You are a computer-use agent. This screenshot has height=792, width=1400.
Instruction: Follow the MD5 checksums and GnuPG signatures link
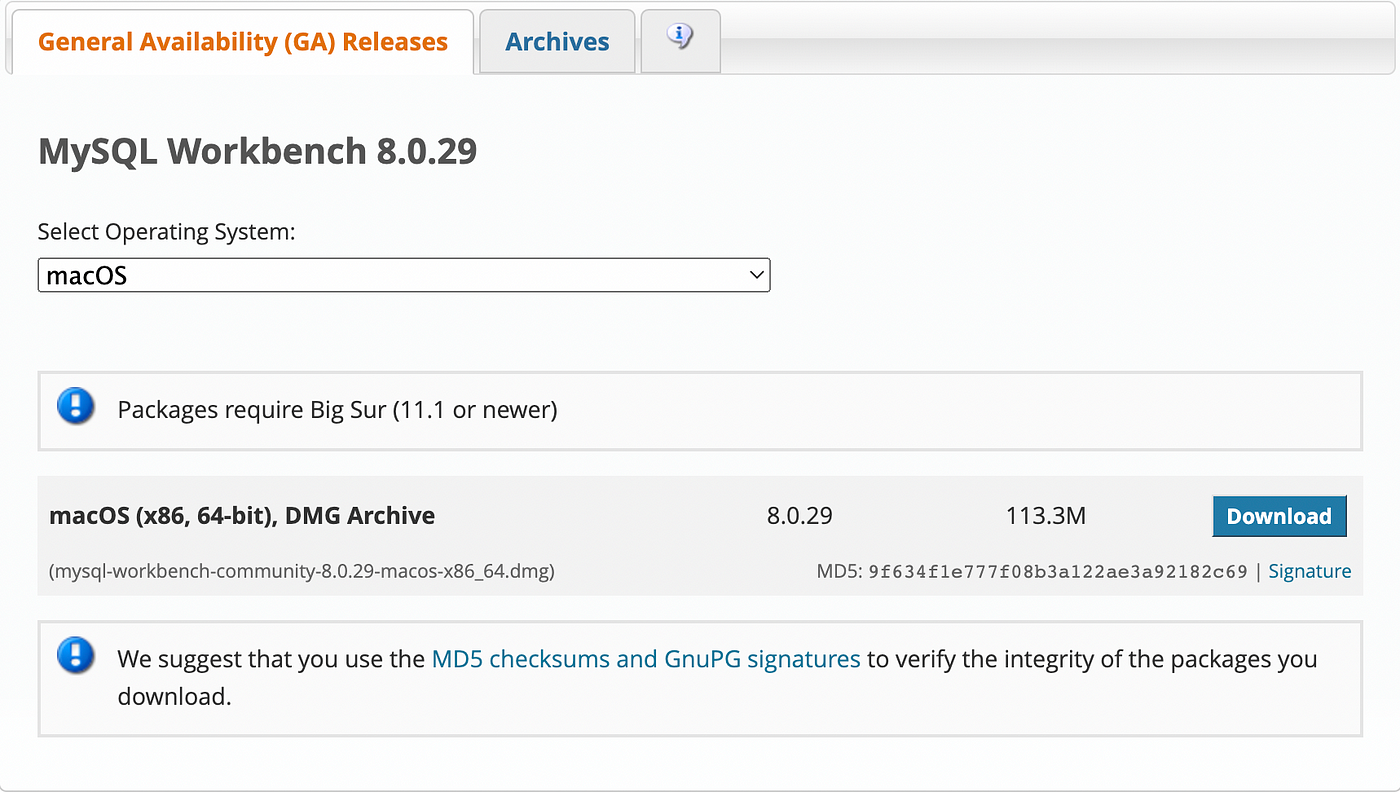(x=645, y=659)
